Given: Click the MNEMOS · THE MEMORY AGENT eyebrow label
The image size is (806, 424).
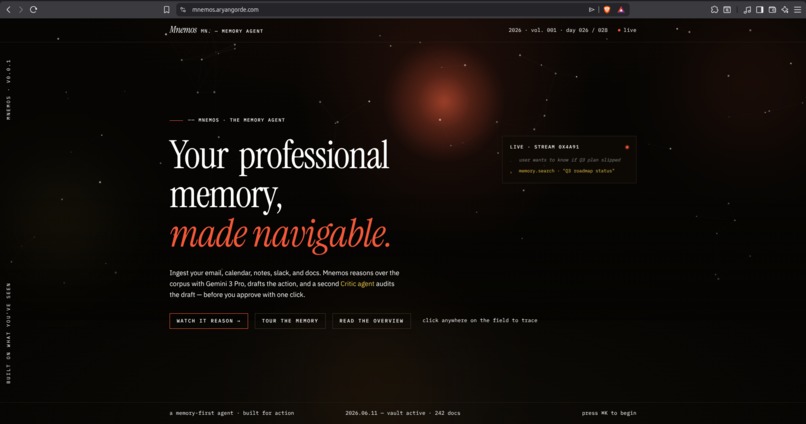Looking at the screenshot, I should tap(236, 120).
